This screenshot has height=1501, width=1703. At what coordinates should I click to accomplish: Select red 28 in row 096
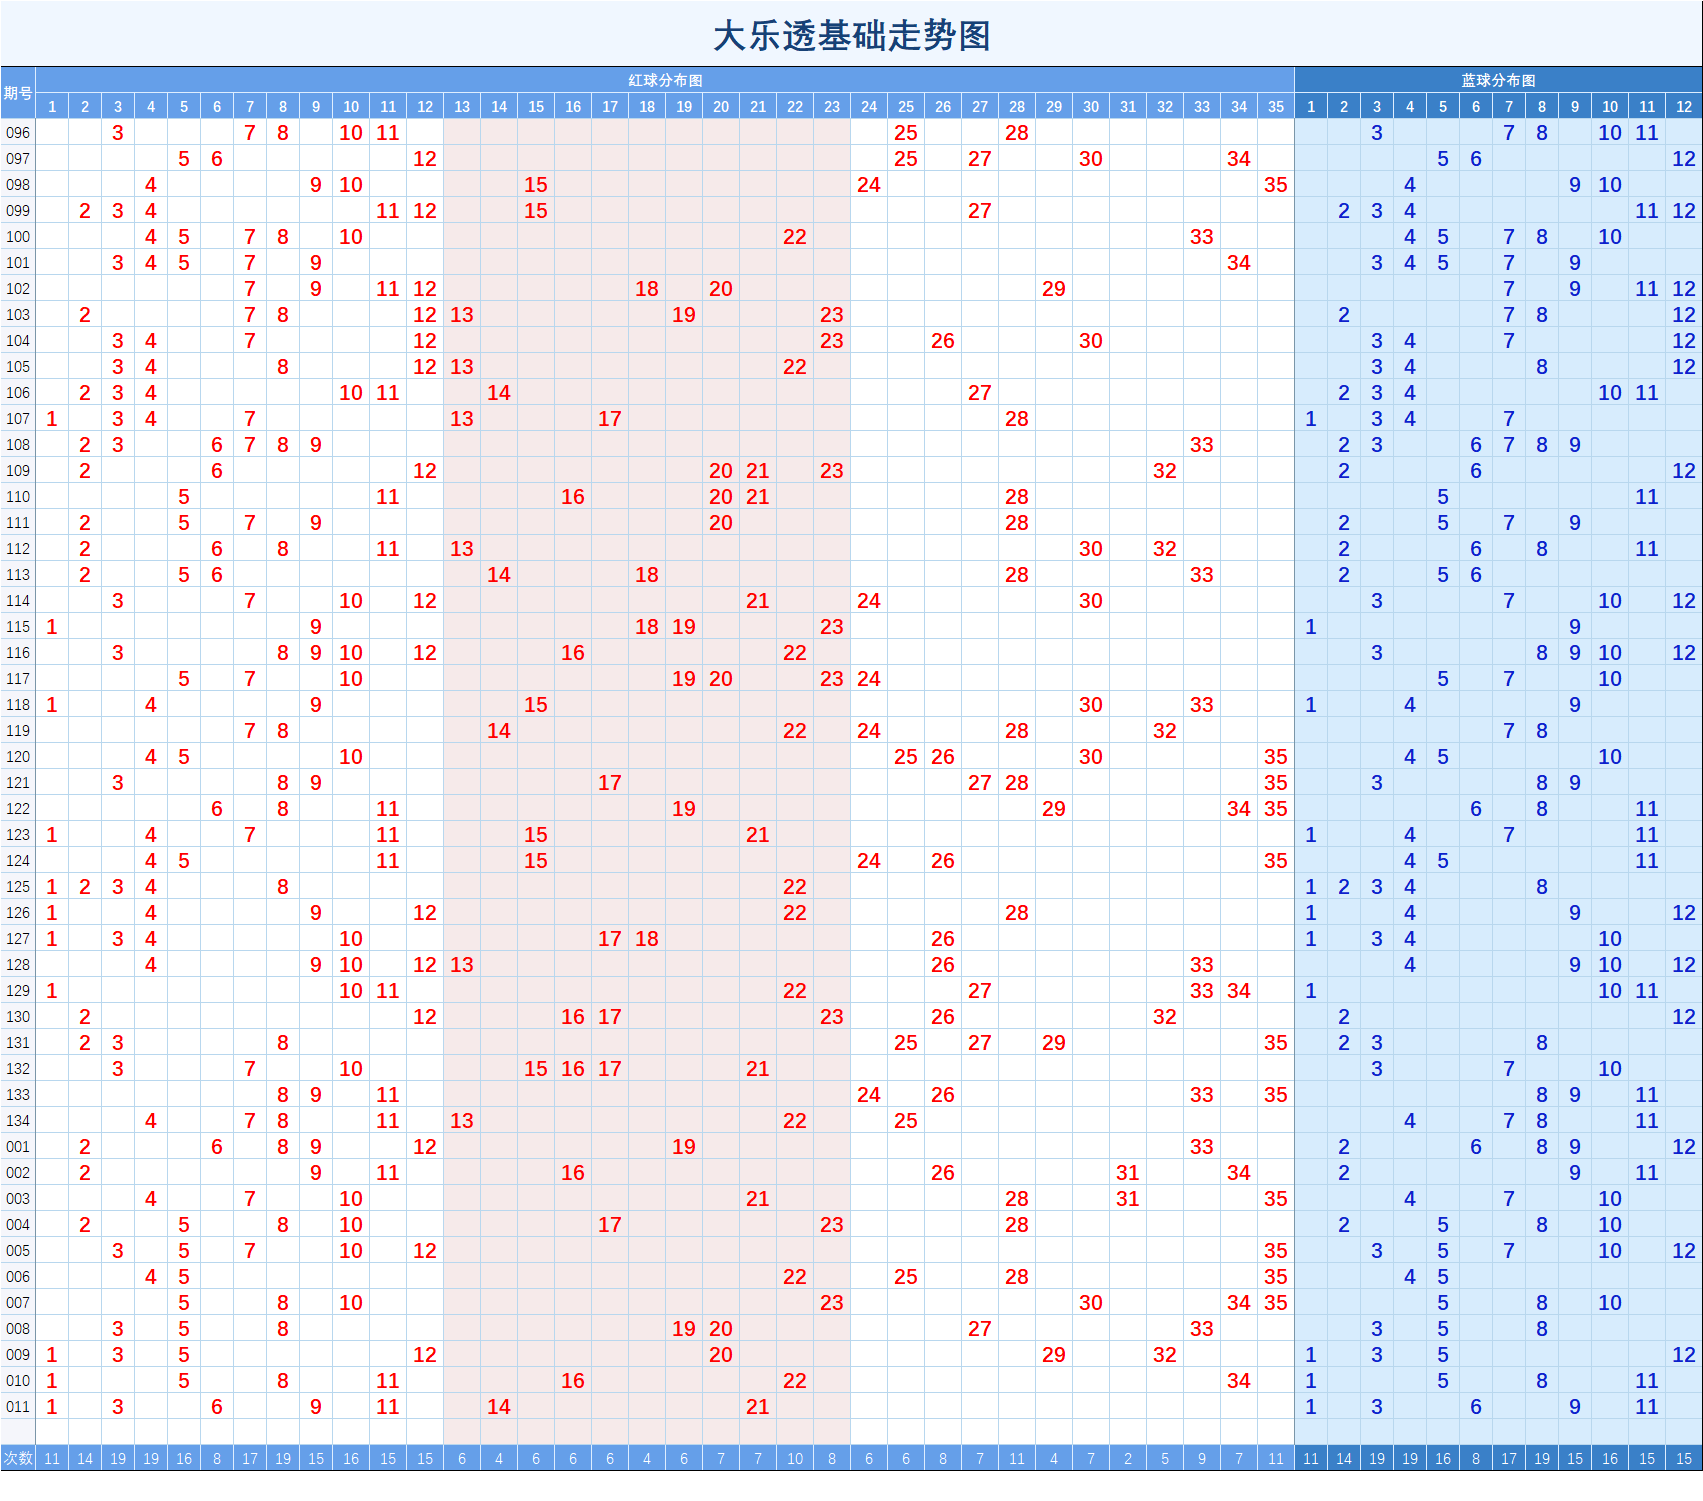pyautogui.click(x=1017, y=132)
